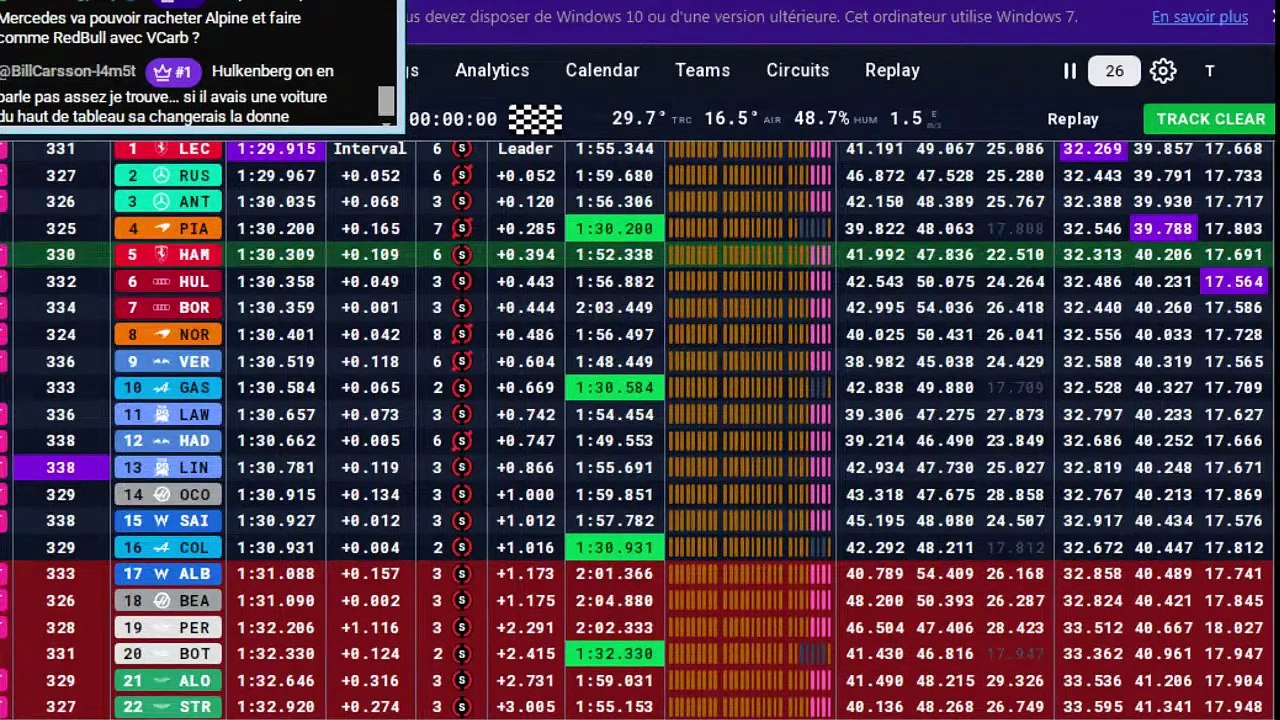Click the purple 1:29.915 best lap

coord(276,149)
